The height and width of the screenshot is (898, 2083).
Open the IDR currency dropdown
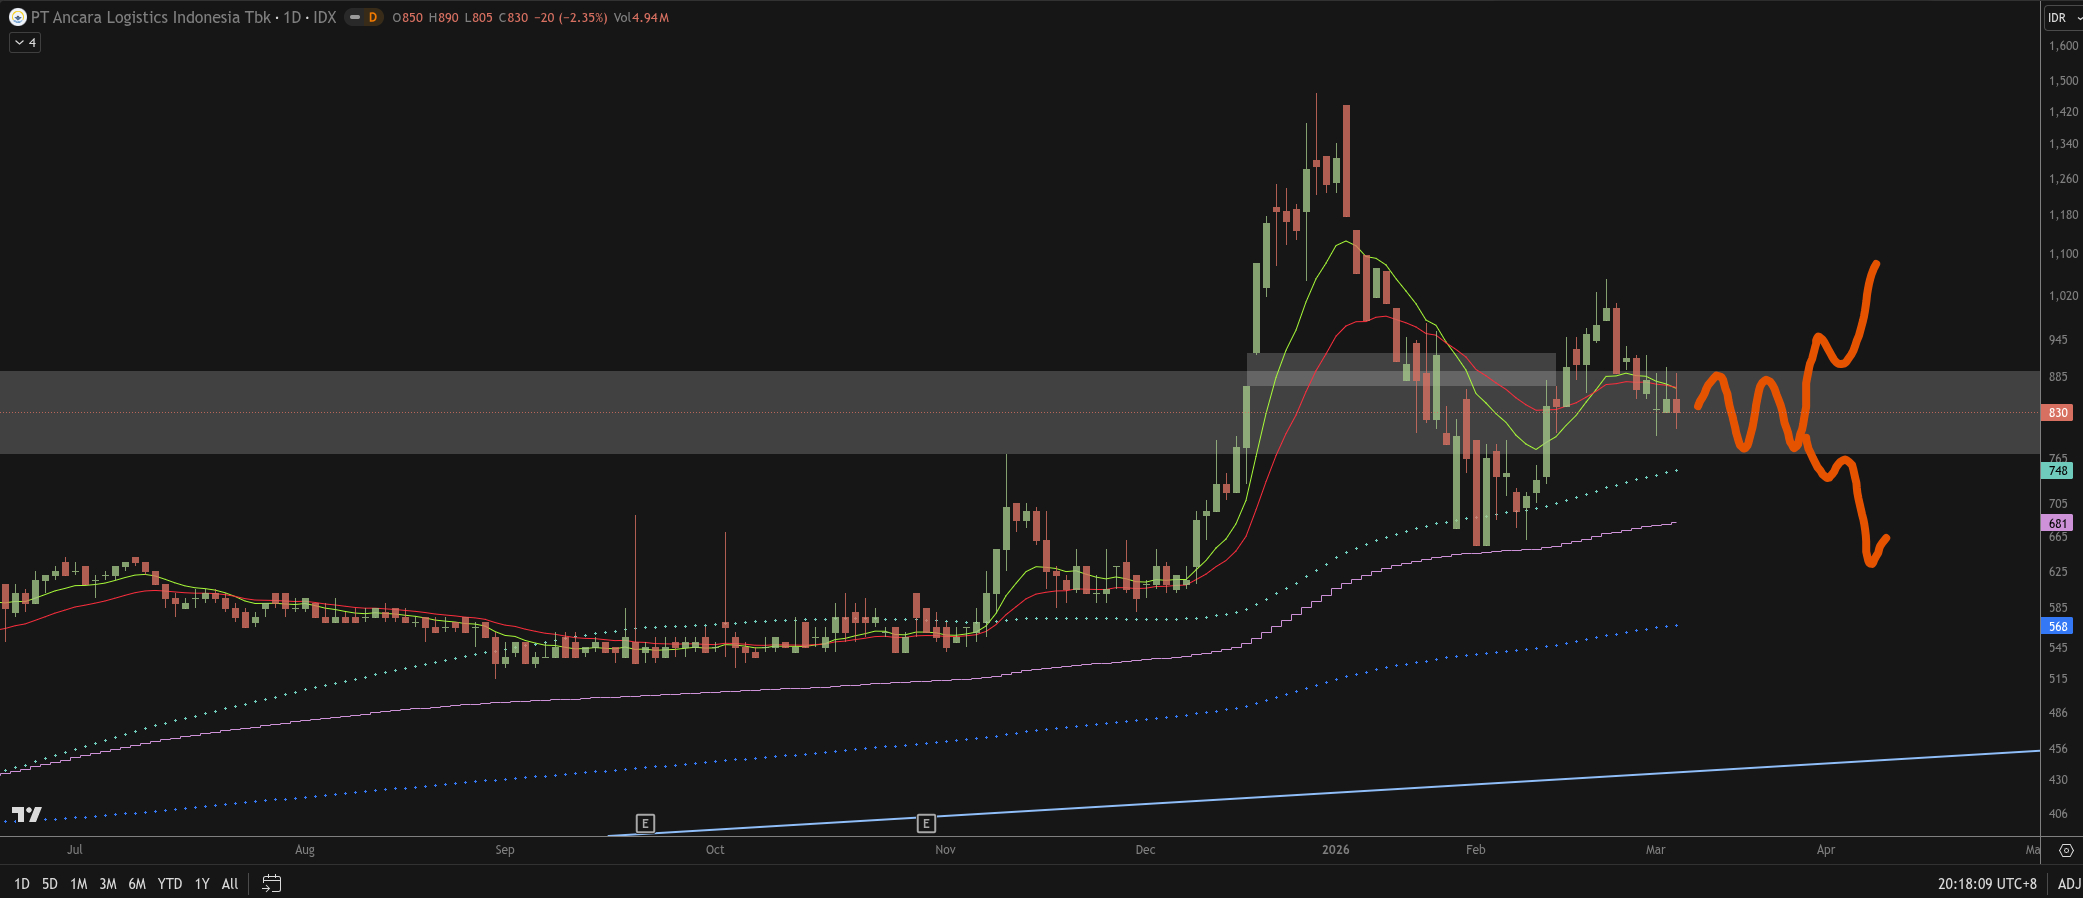pos(2062,17)
